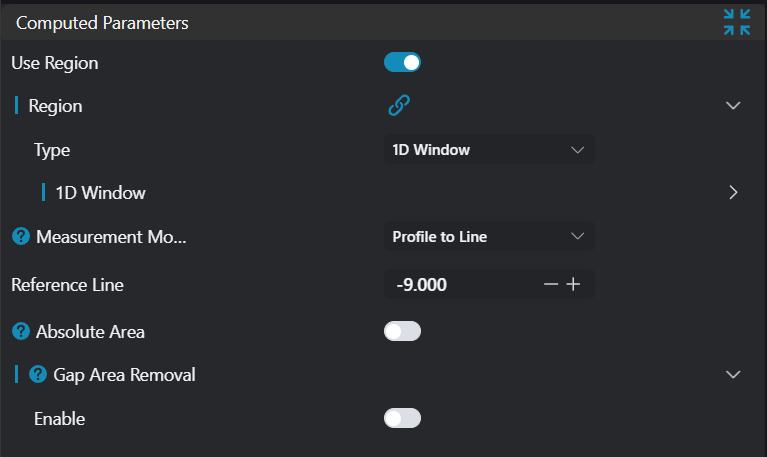Click the 1D Window subsection label
The width and height of the screenshot is (767, 457).
click(x=100, y=192)
